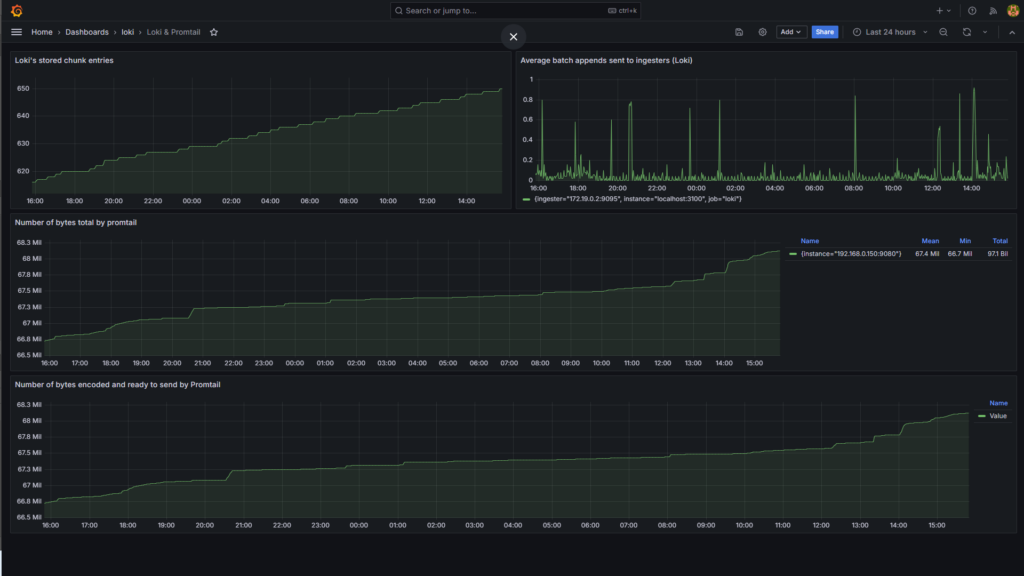Open the hamburger navigation menu
This screenshot has width=1024, height=576.
[16, 32]
